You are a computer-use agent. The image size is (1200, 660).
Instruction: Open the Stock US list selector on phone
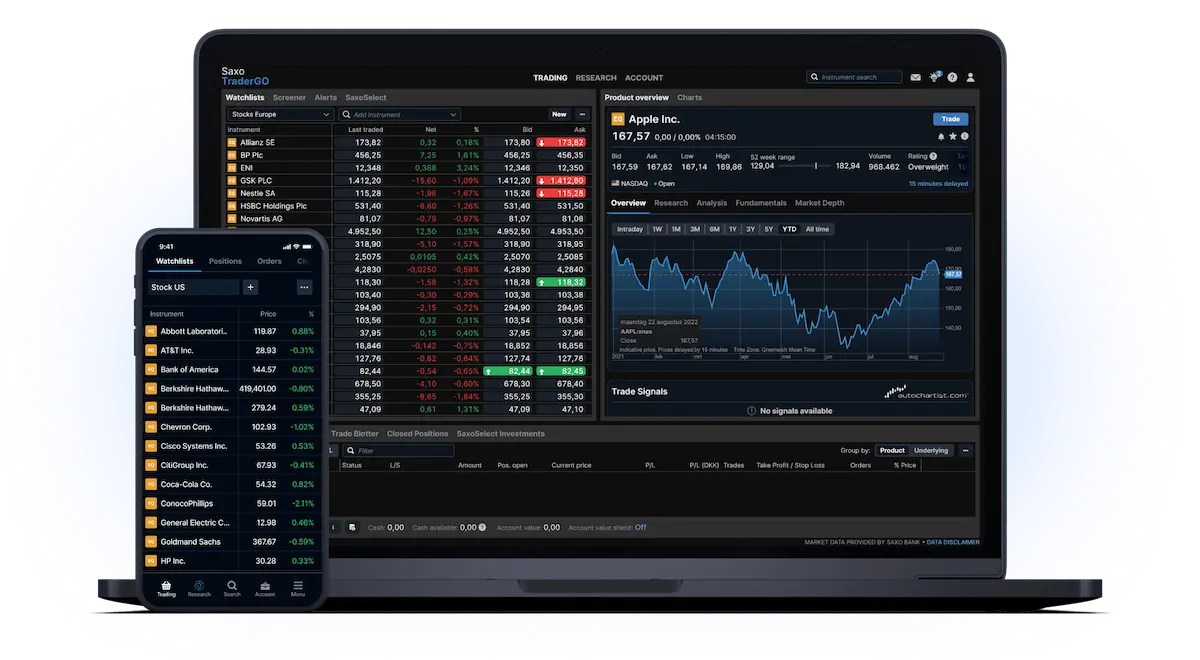coord(193,287)
